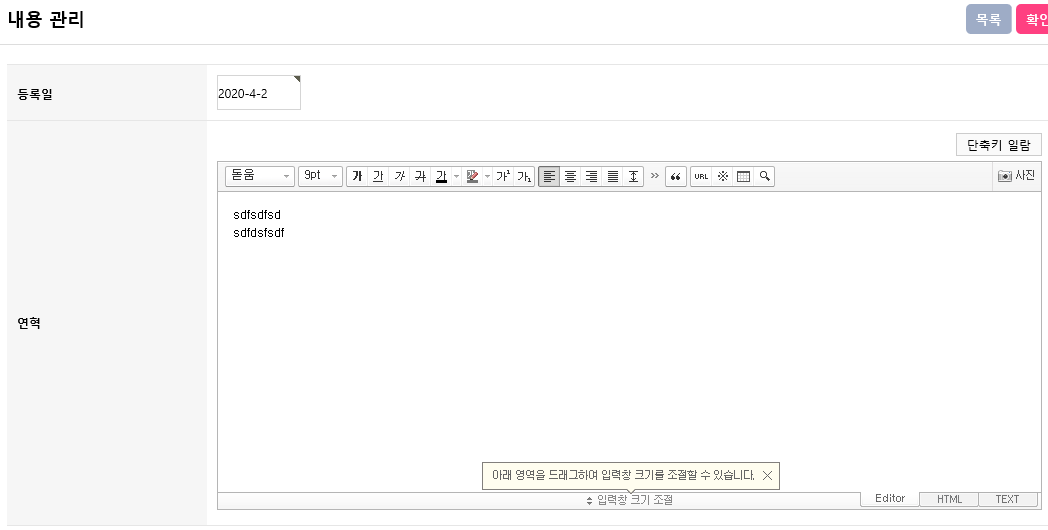Switch to the HTML tab
Viewport: 1048px width, 530px height.
949,499
